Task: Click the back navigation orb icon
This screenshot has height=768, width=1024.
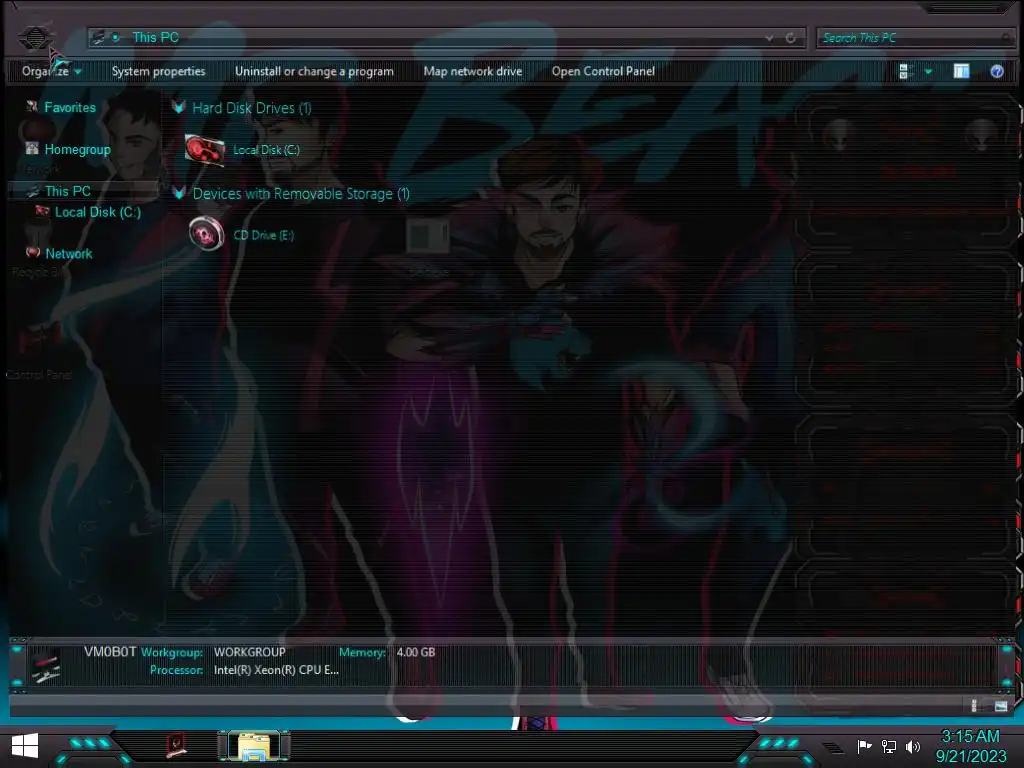Action: pyautogui.click(x=35, y=38)
